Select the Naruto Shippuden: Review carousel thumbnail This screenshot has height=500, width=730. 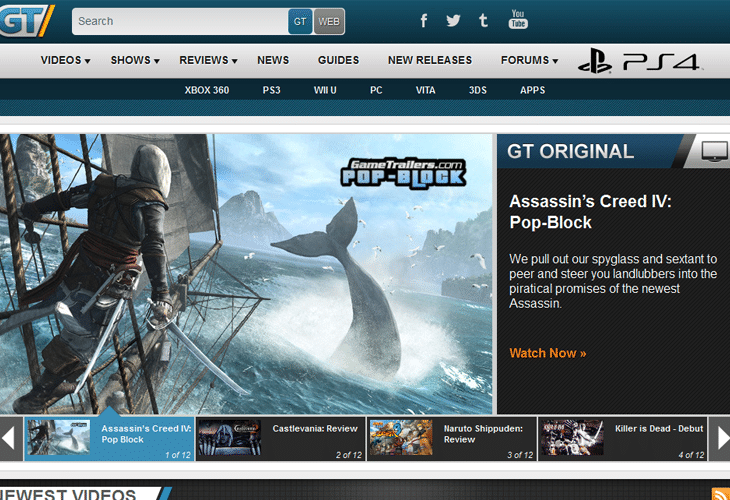(x=401, y=438)
